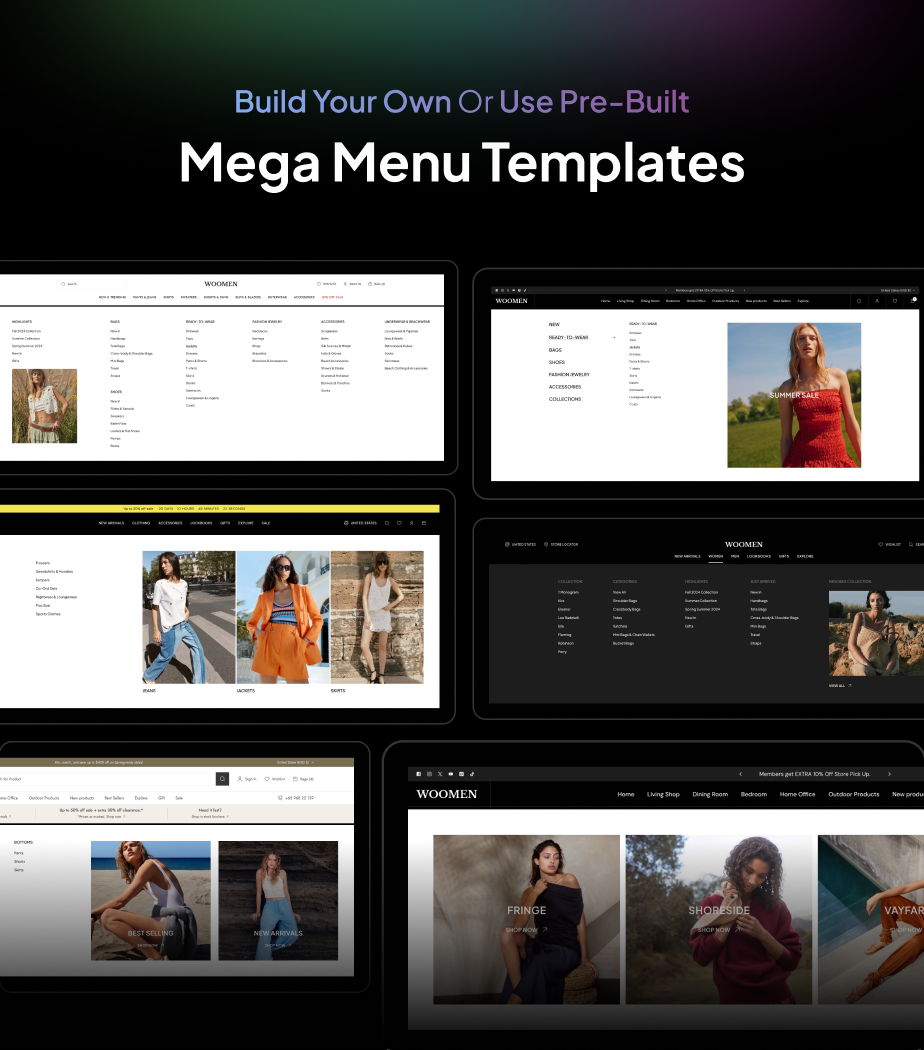924x1050 pixels.
Task: Click next arrow on the Members get EXTRA 10% banner
Action: pos(889,774)
